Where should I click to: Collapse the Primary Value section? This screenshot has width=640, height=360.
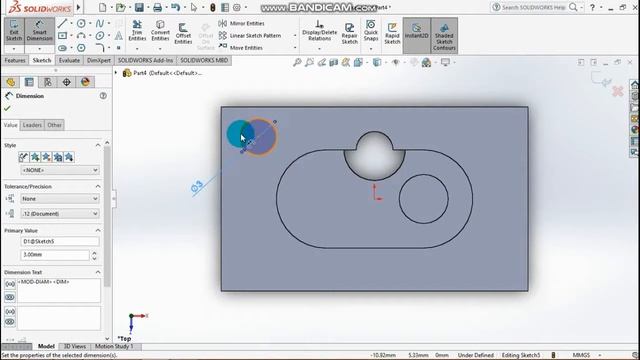pos(98,231)
